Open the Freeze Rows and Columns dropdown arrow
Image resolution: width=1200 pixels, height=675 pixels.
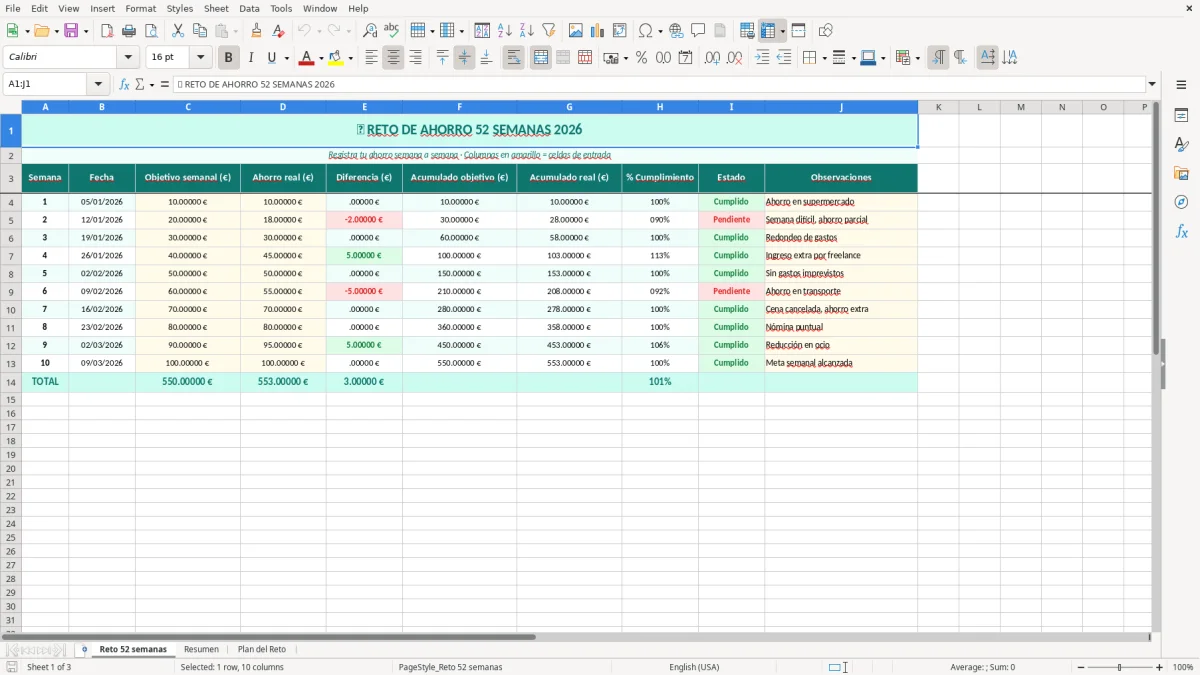782,31
